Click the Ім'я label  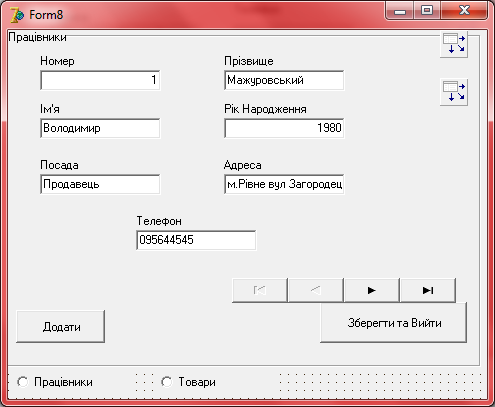pos(50,109)
